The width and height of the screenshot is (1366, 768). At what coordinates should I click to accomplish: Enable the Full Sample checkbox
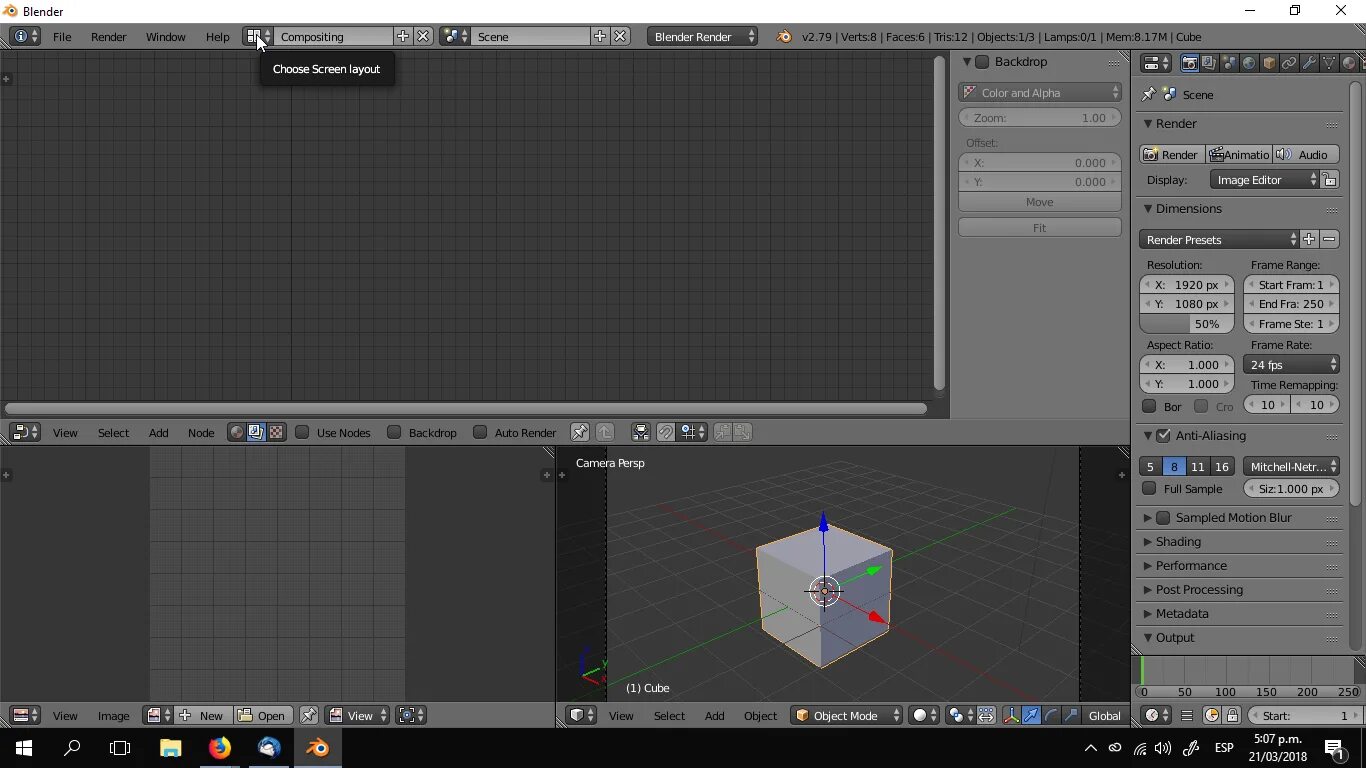pyautogui.click(x=1149, y=488)
